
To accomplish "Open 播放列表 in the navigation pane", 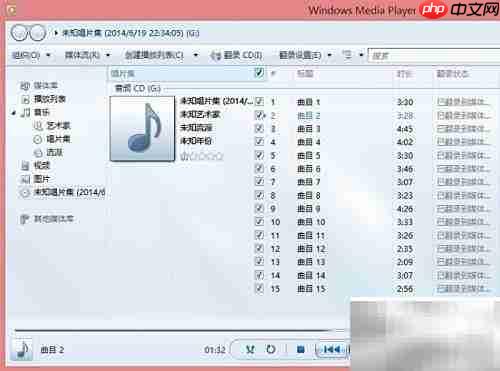I will (x=49, y=99).
